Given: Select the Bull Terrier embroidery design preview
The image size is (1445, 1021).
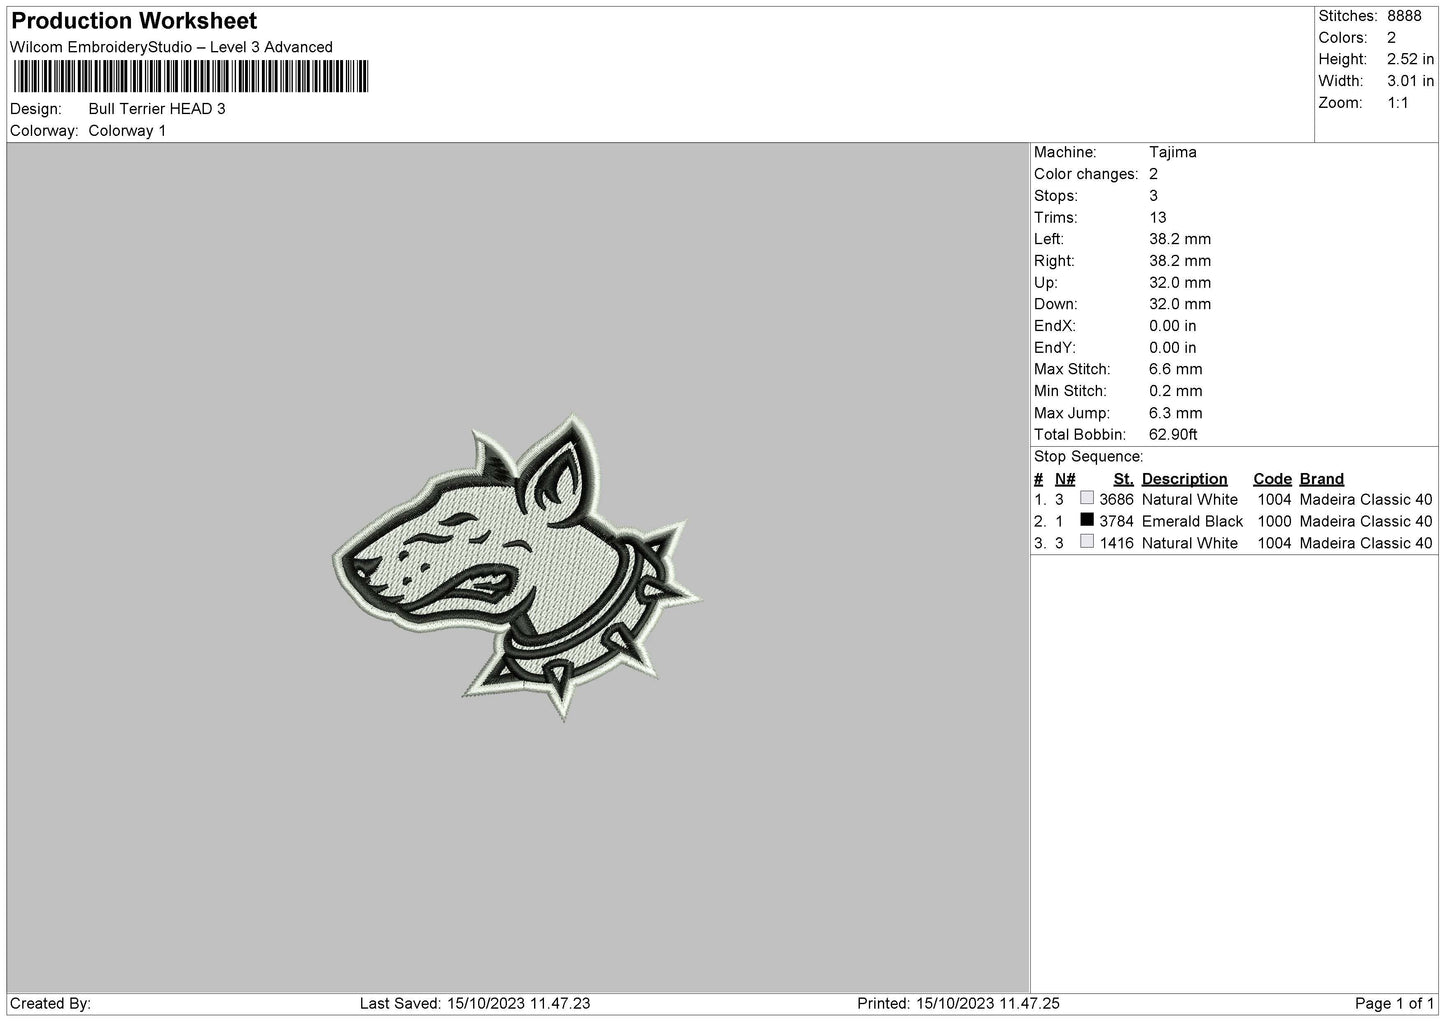Looking at the screenshot, I should pos(517,567).
